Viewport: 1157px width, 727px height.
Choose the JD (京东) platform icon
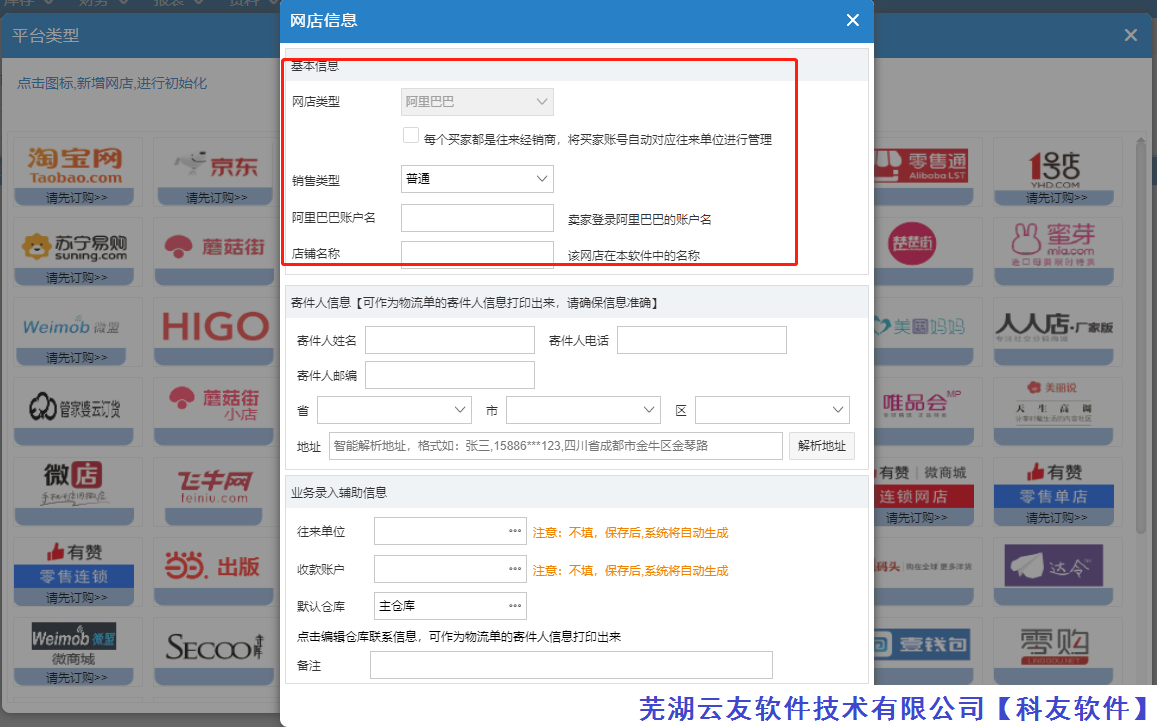click(x=215, y=165)
